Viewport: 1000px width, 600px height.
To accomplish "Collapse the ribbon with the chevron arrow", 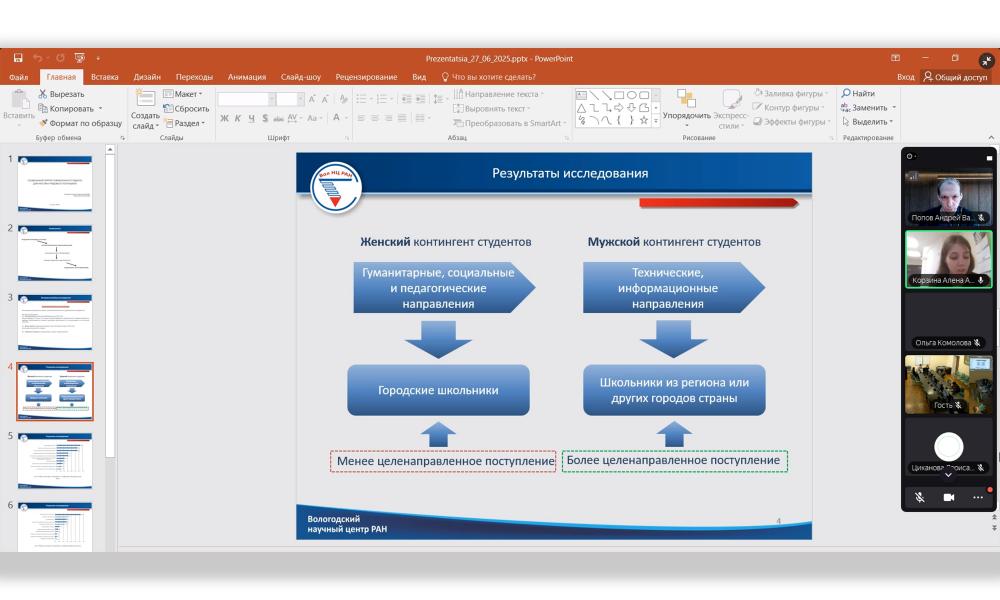I will (991, 137).
